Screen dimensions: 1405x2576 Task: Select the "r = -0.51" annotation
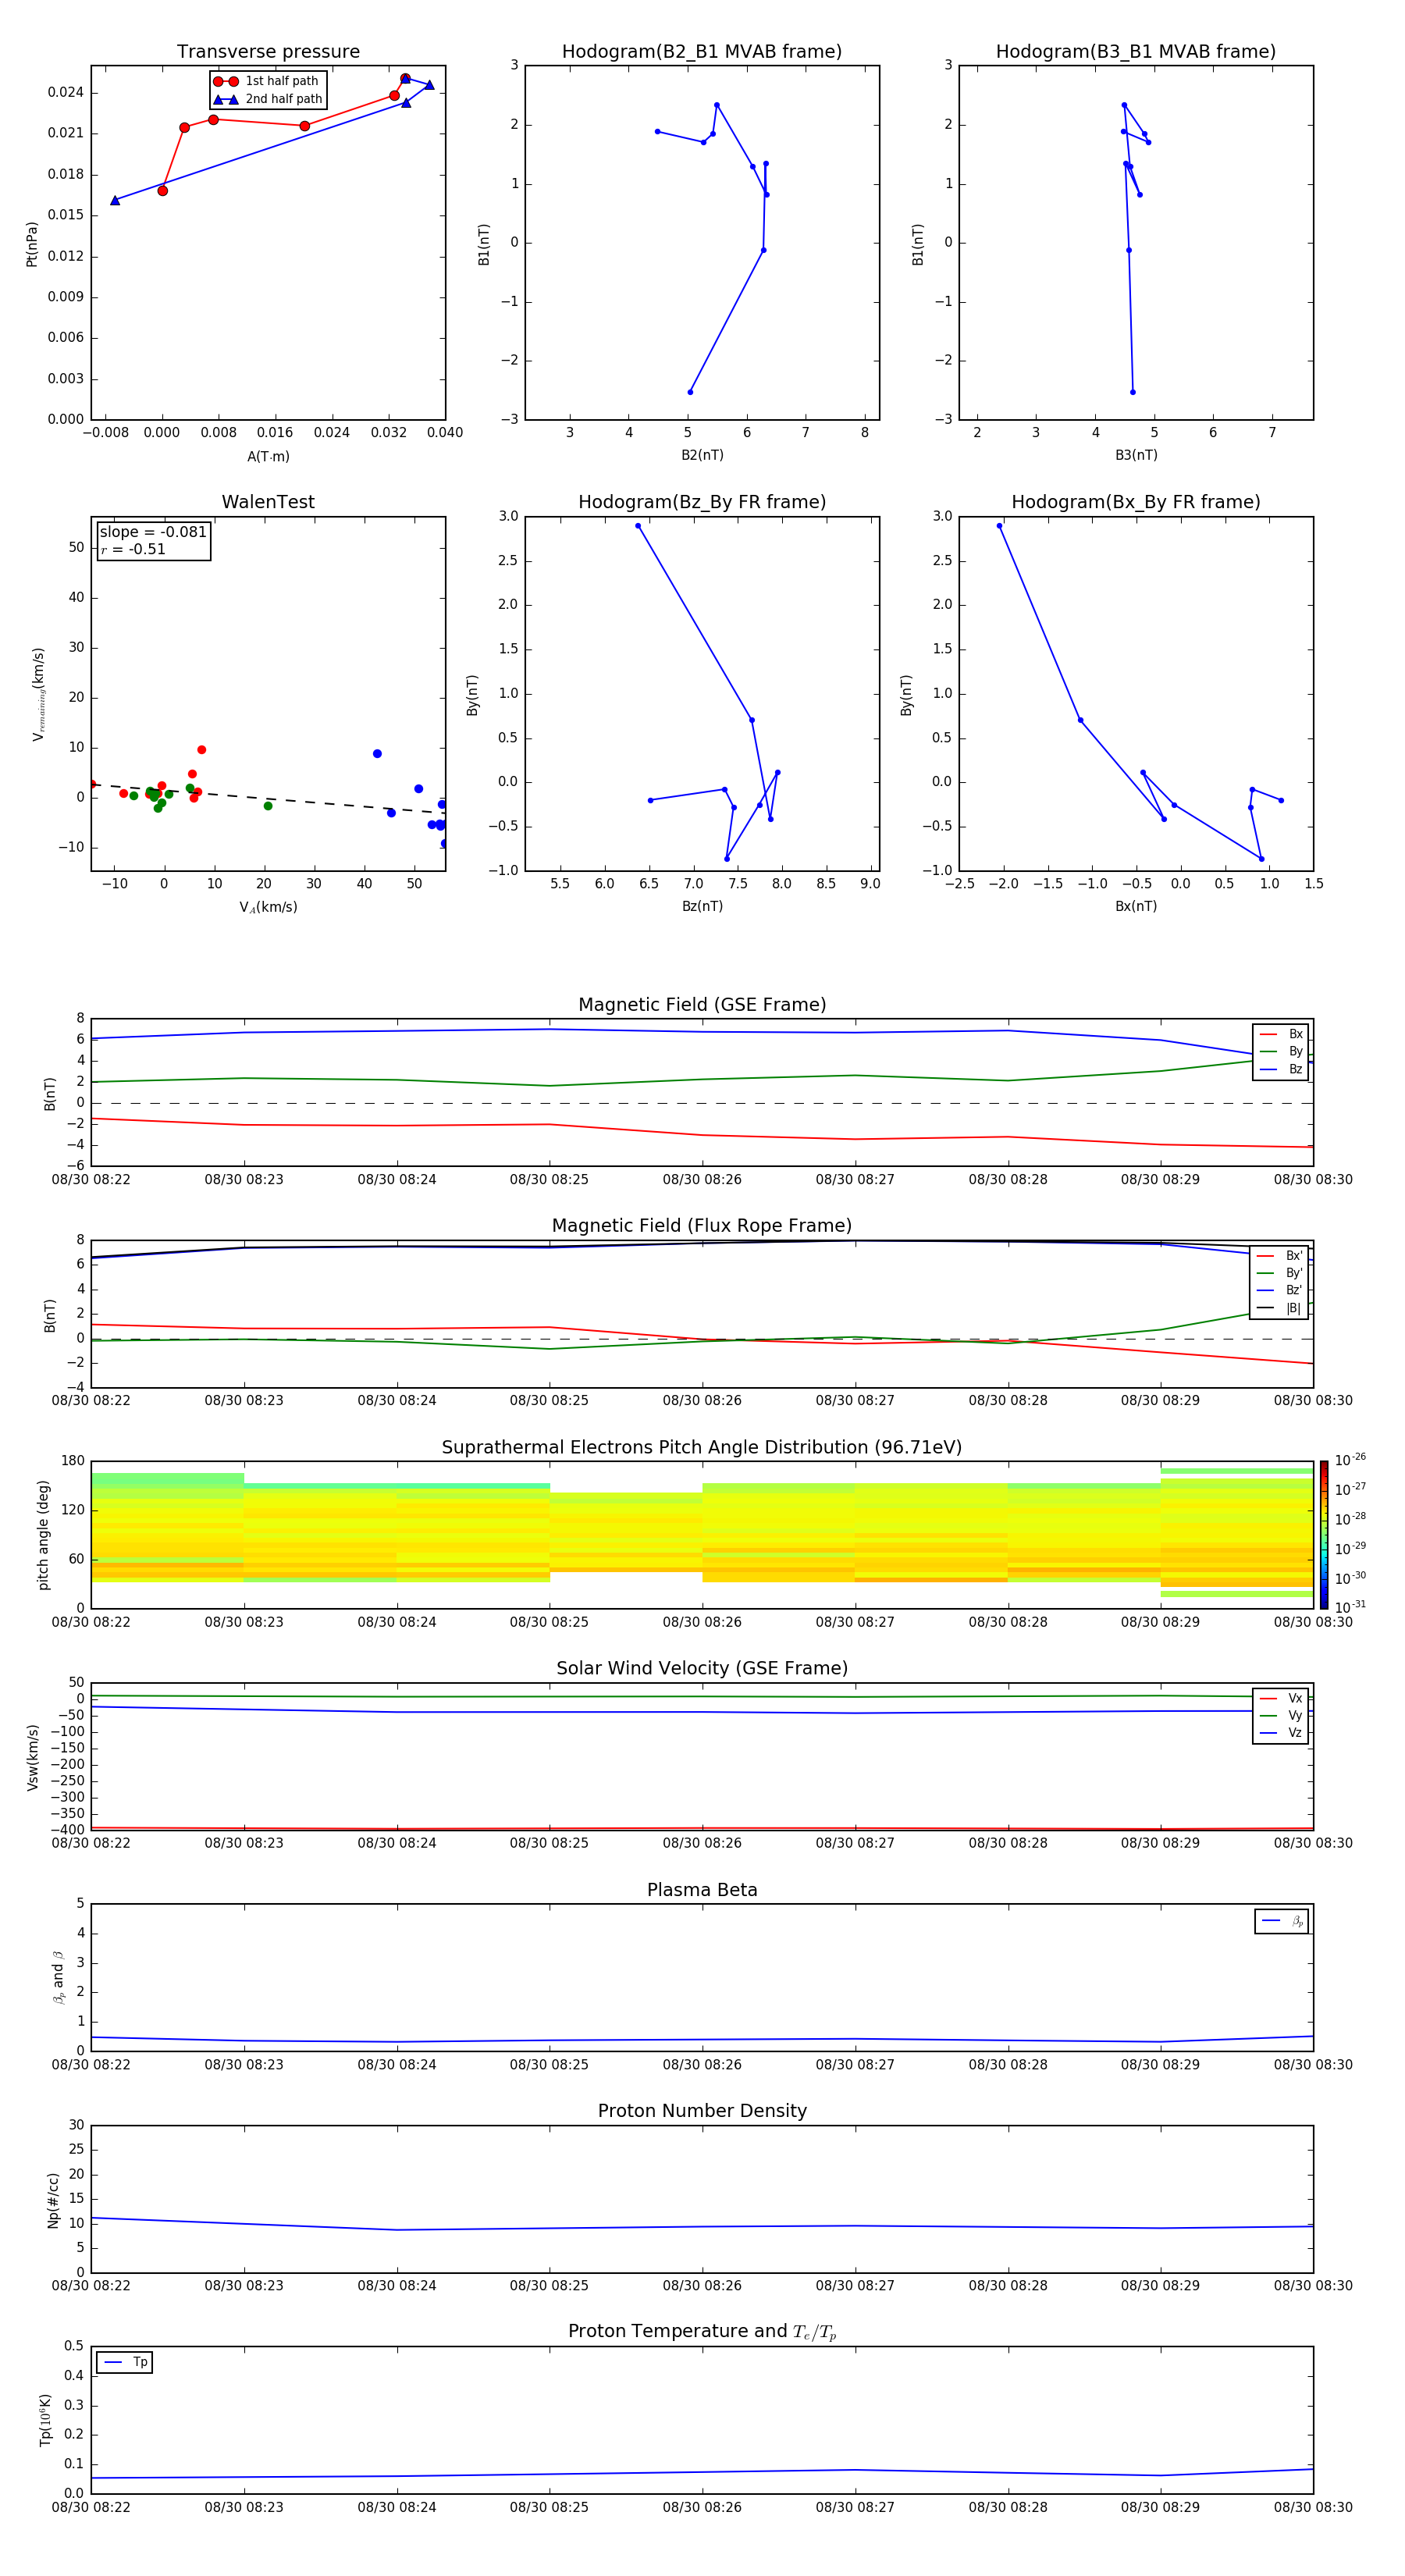pos(133,549)
